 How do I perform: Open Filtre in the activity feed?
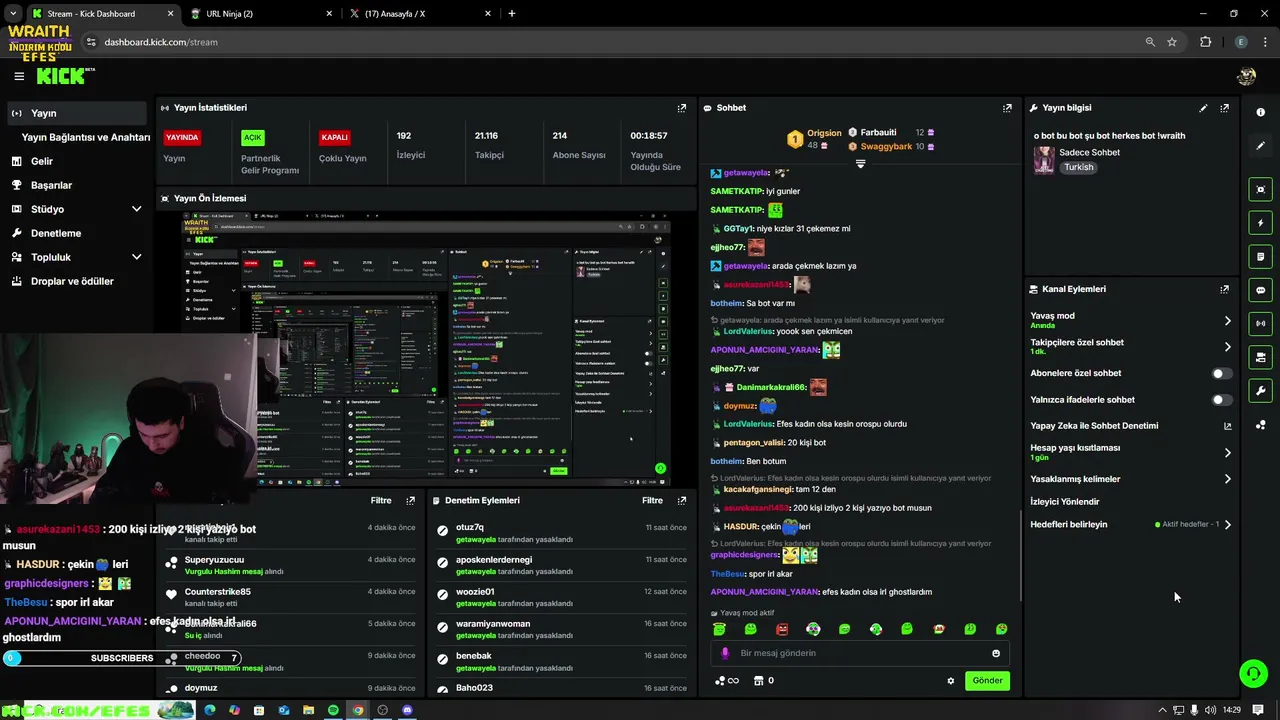(x=381, y=501)
